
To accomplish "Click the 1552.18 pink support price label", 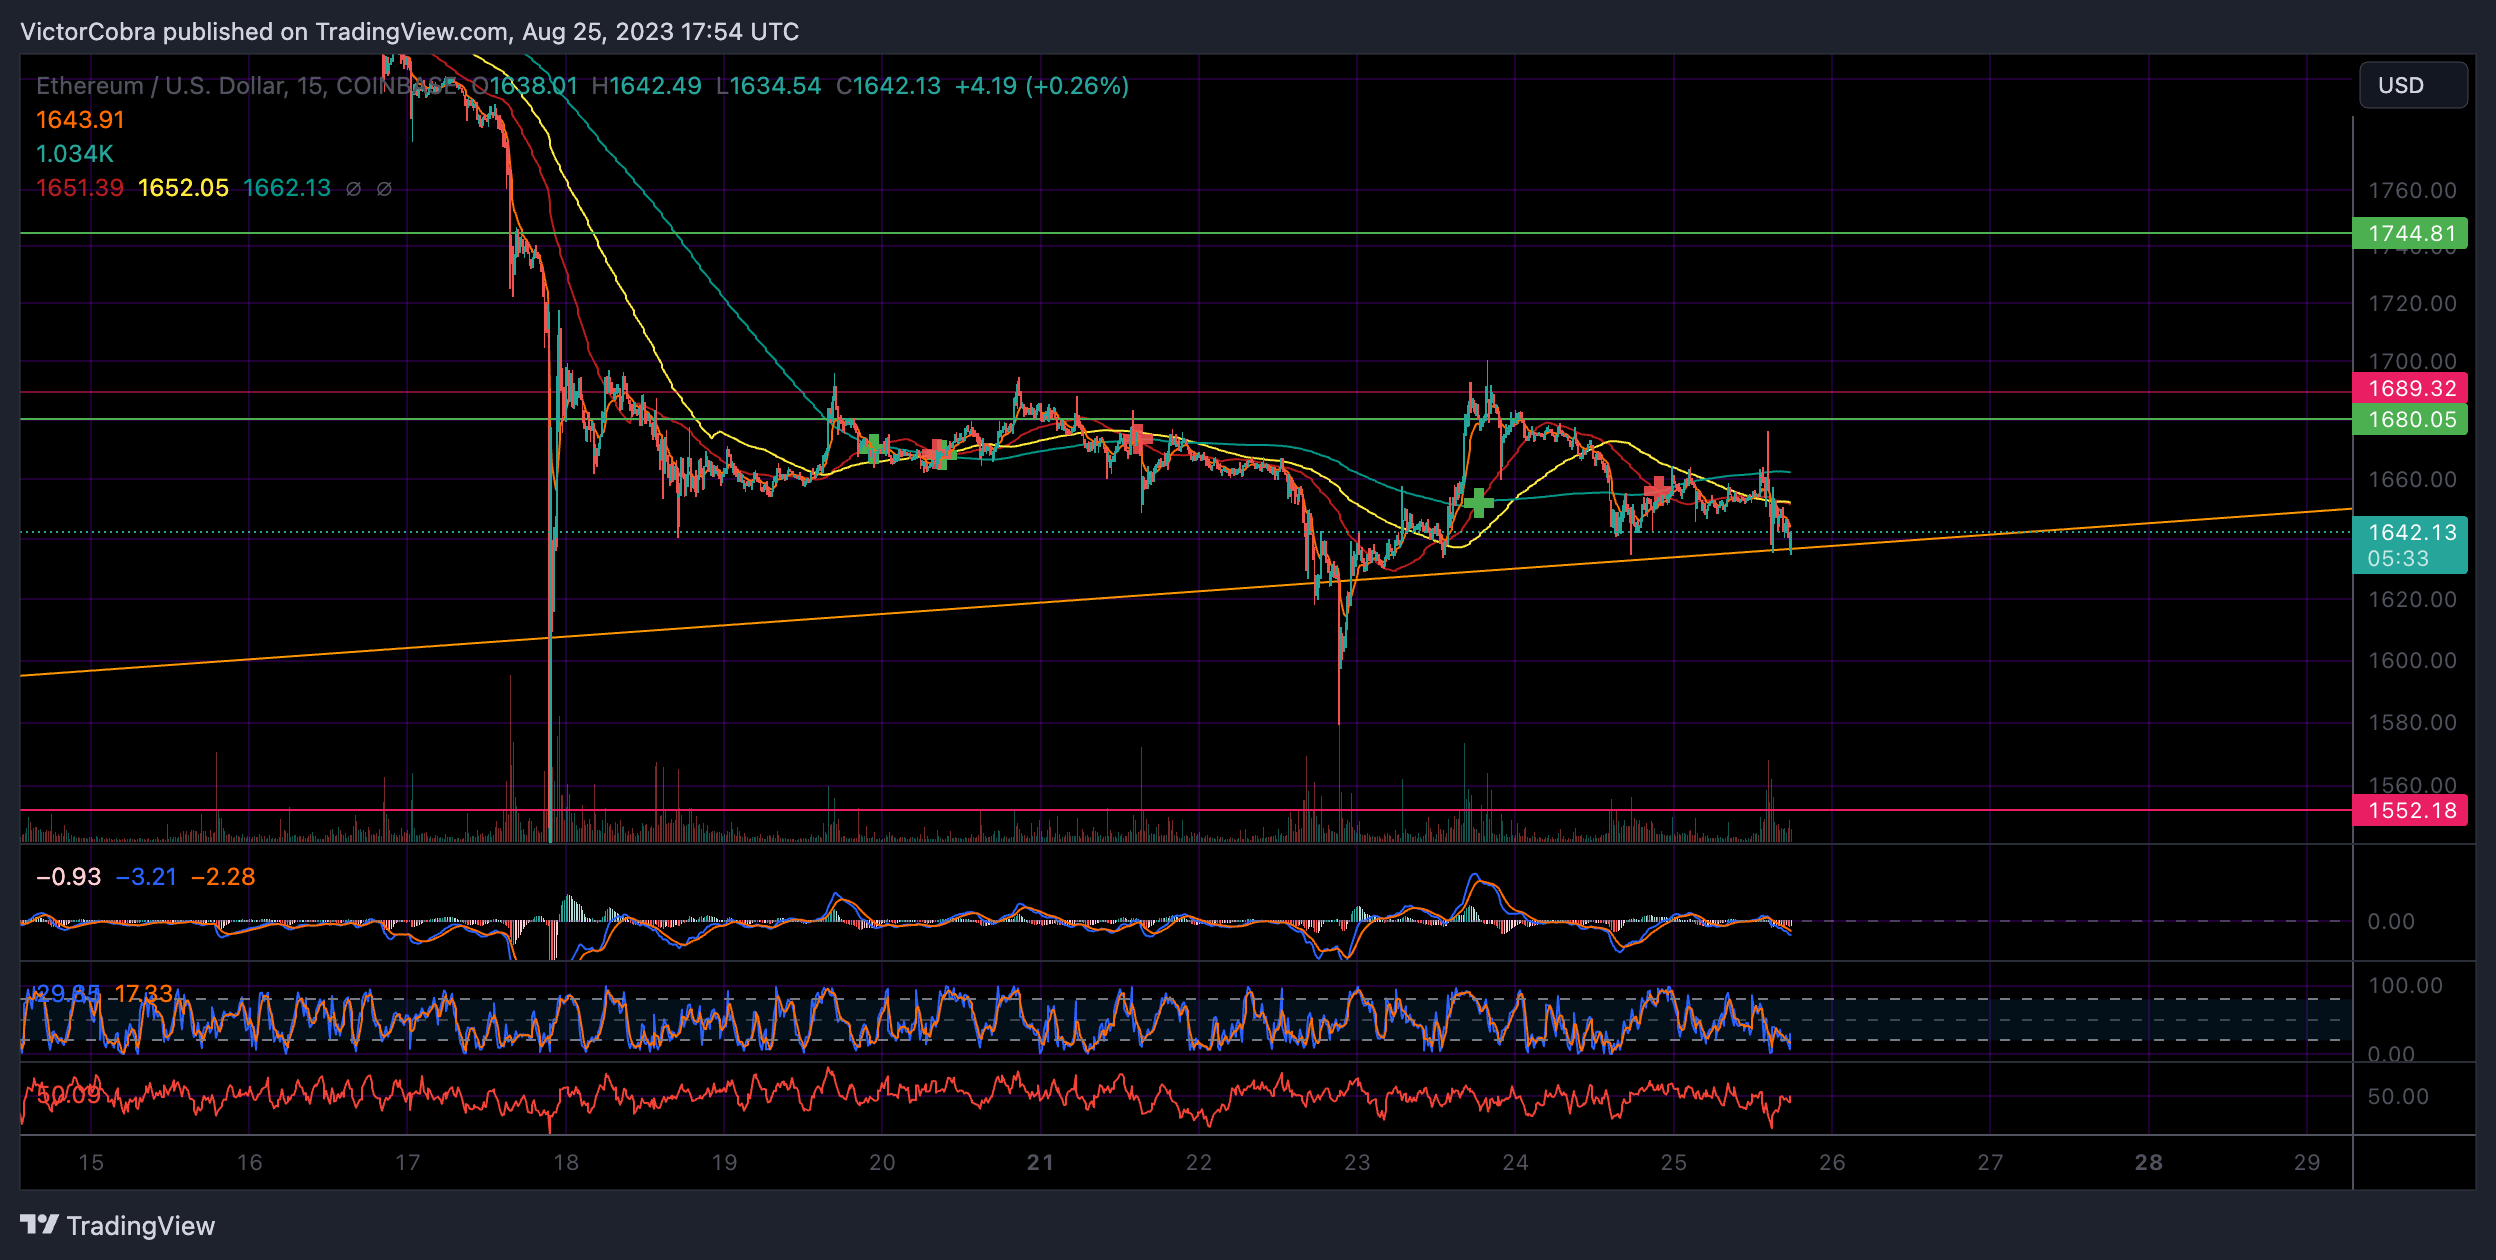I will [2410, 810].
